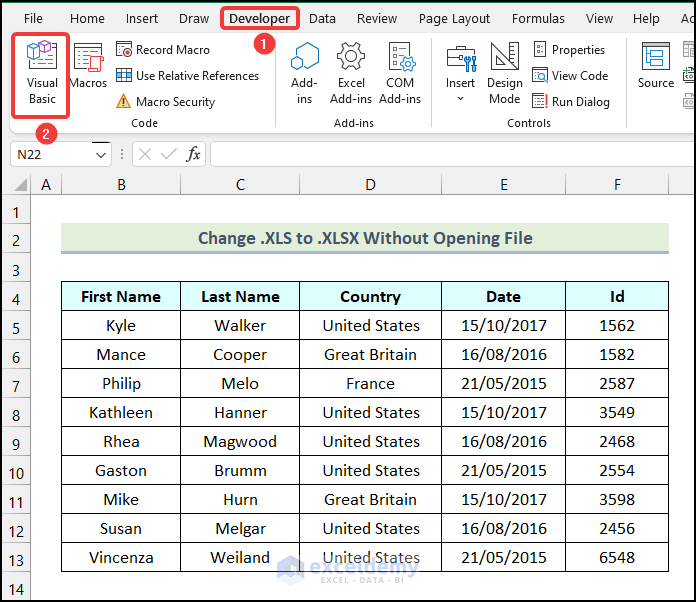The image size is (696, 602).
Task: Select the cell with Id 6548
Action: tap(617, 557)
